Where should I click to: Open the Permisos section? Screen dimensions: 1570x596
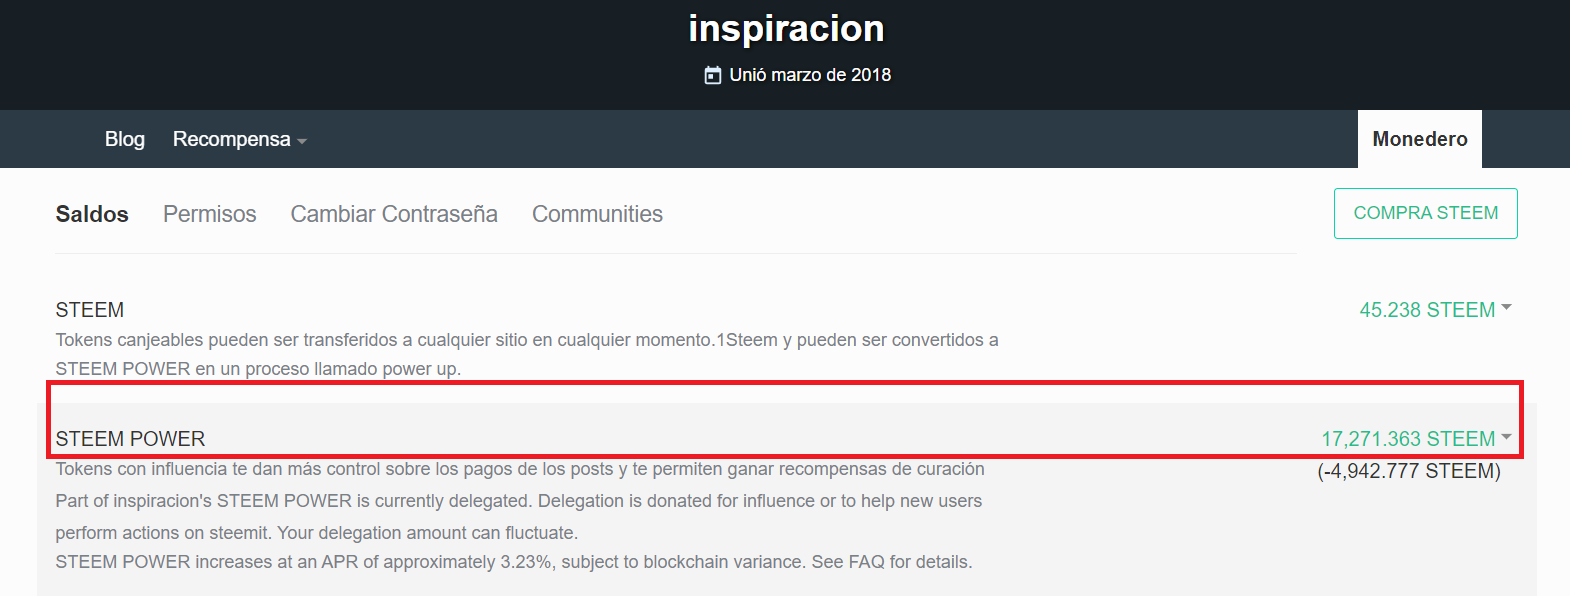pyautogui.click(x=209, y=214)
